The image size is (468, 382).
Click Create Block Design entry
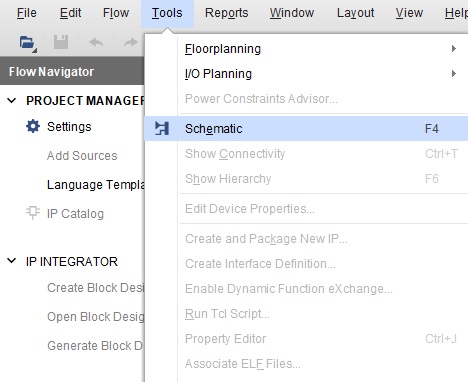[96, 288]
